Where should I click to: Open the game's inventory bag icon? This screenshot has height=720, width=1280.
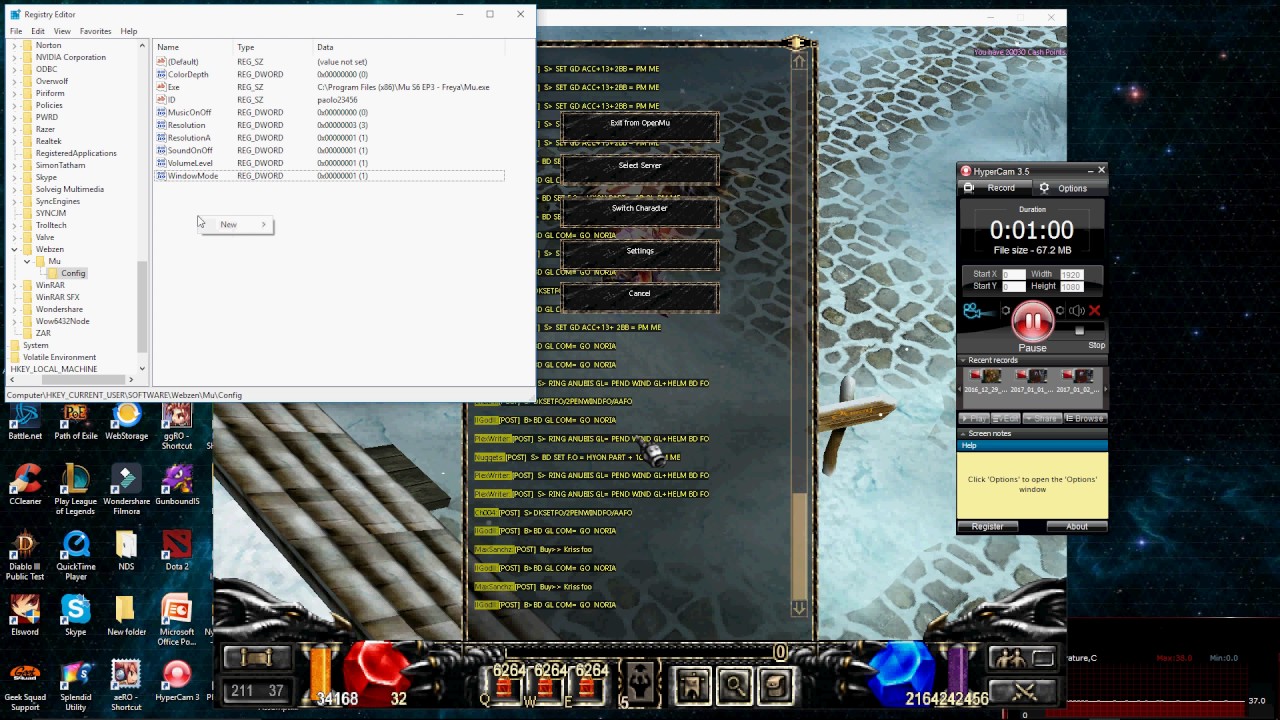pos(774,686)
